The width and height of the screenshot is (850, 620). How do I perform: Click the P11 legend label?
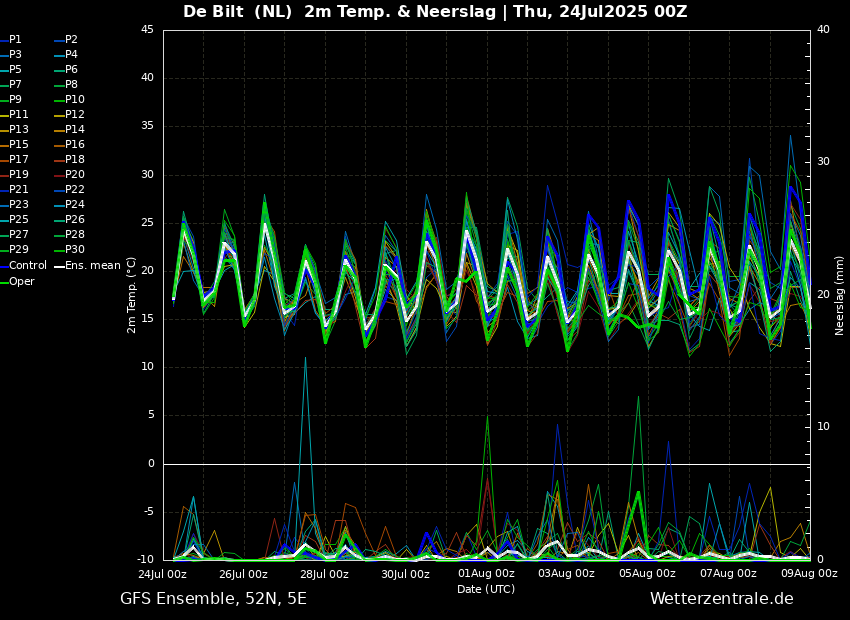[19, 115]
